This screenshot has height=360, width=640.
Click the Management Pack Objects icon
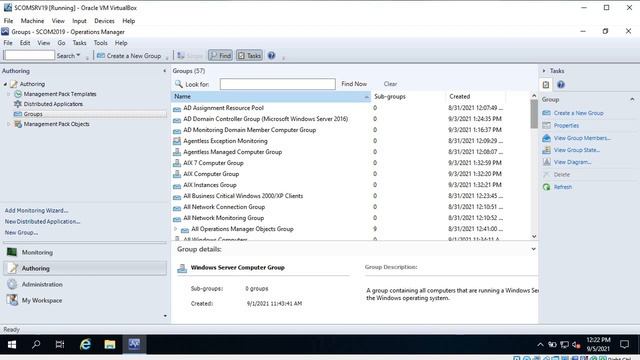click(x=18, y=124)
